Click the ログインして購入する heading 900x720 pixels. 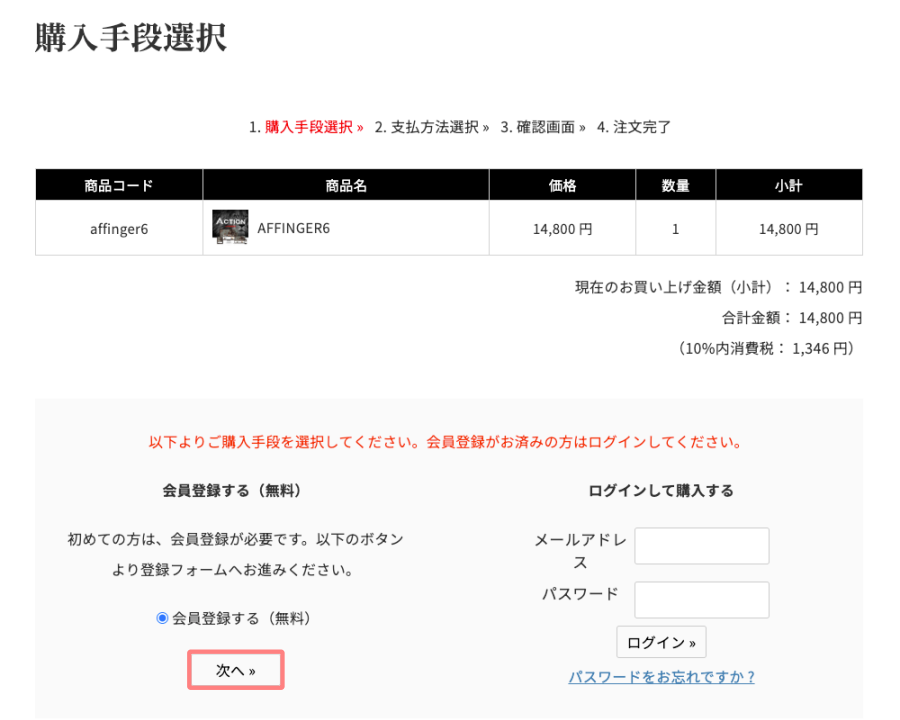point(661,491)
